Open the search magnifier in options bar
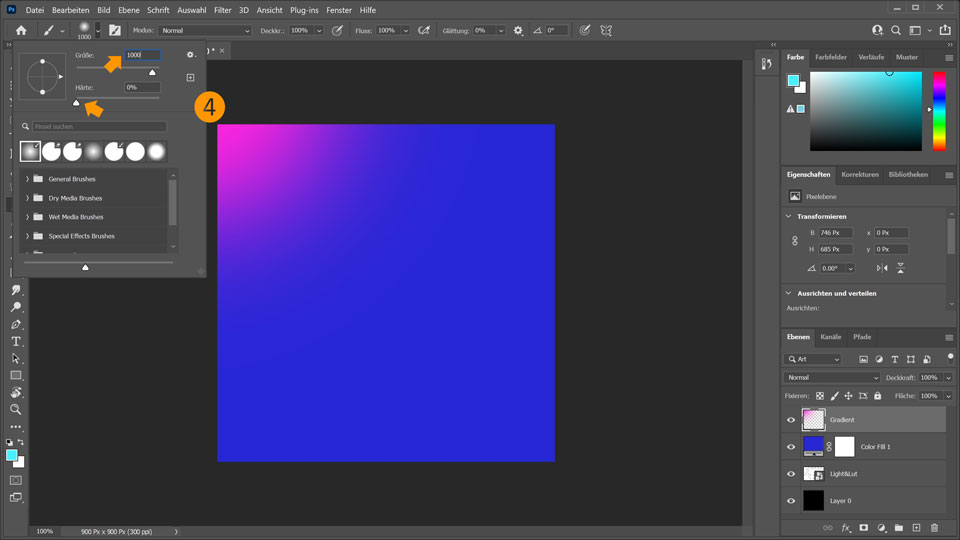Screen dimensions: 960x540 point(896,30)
